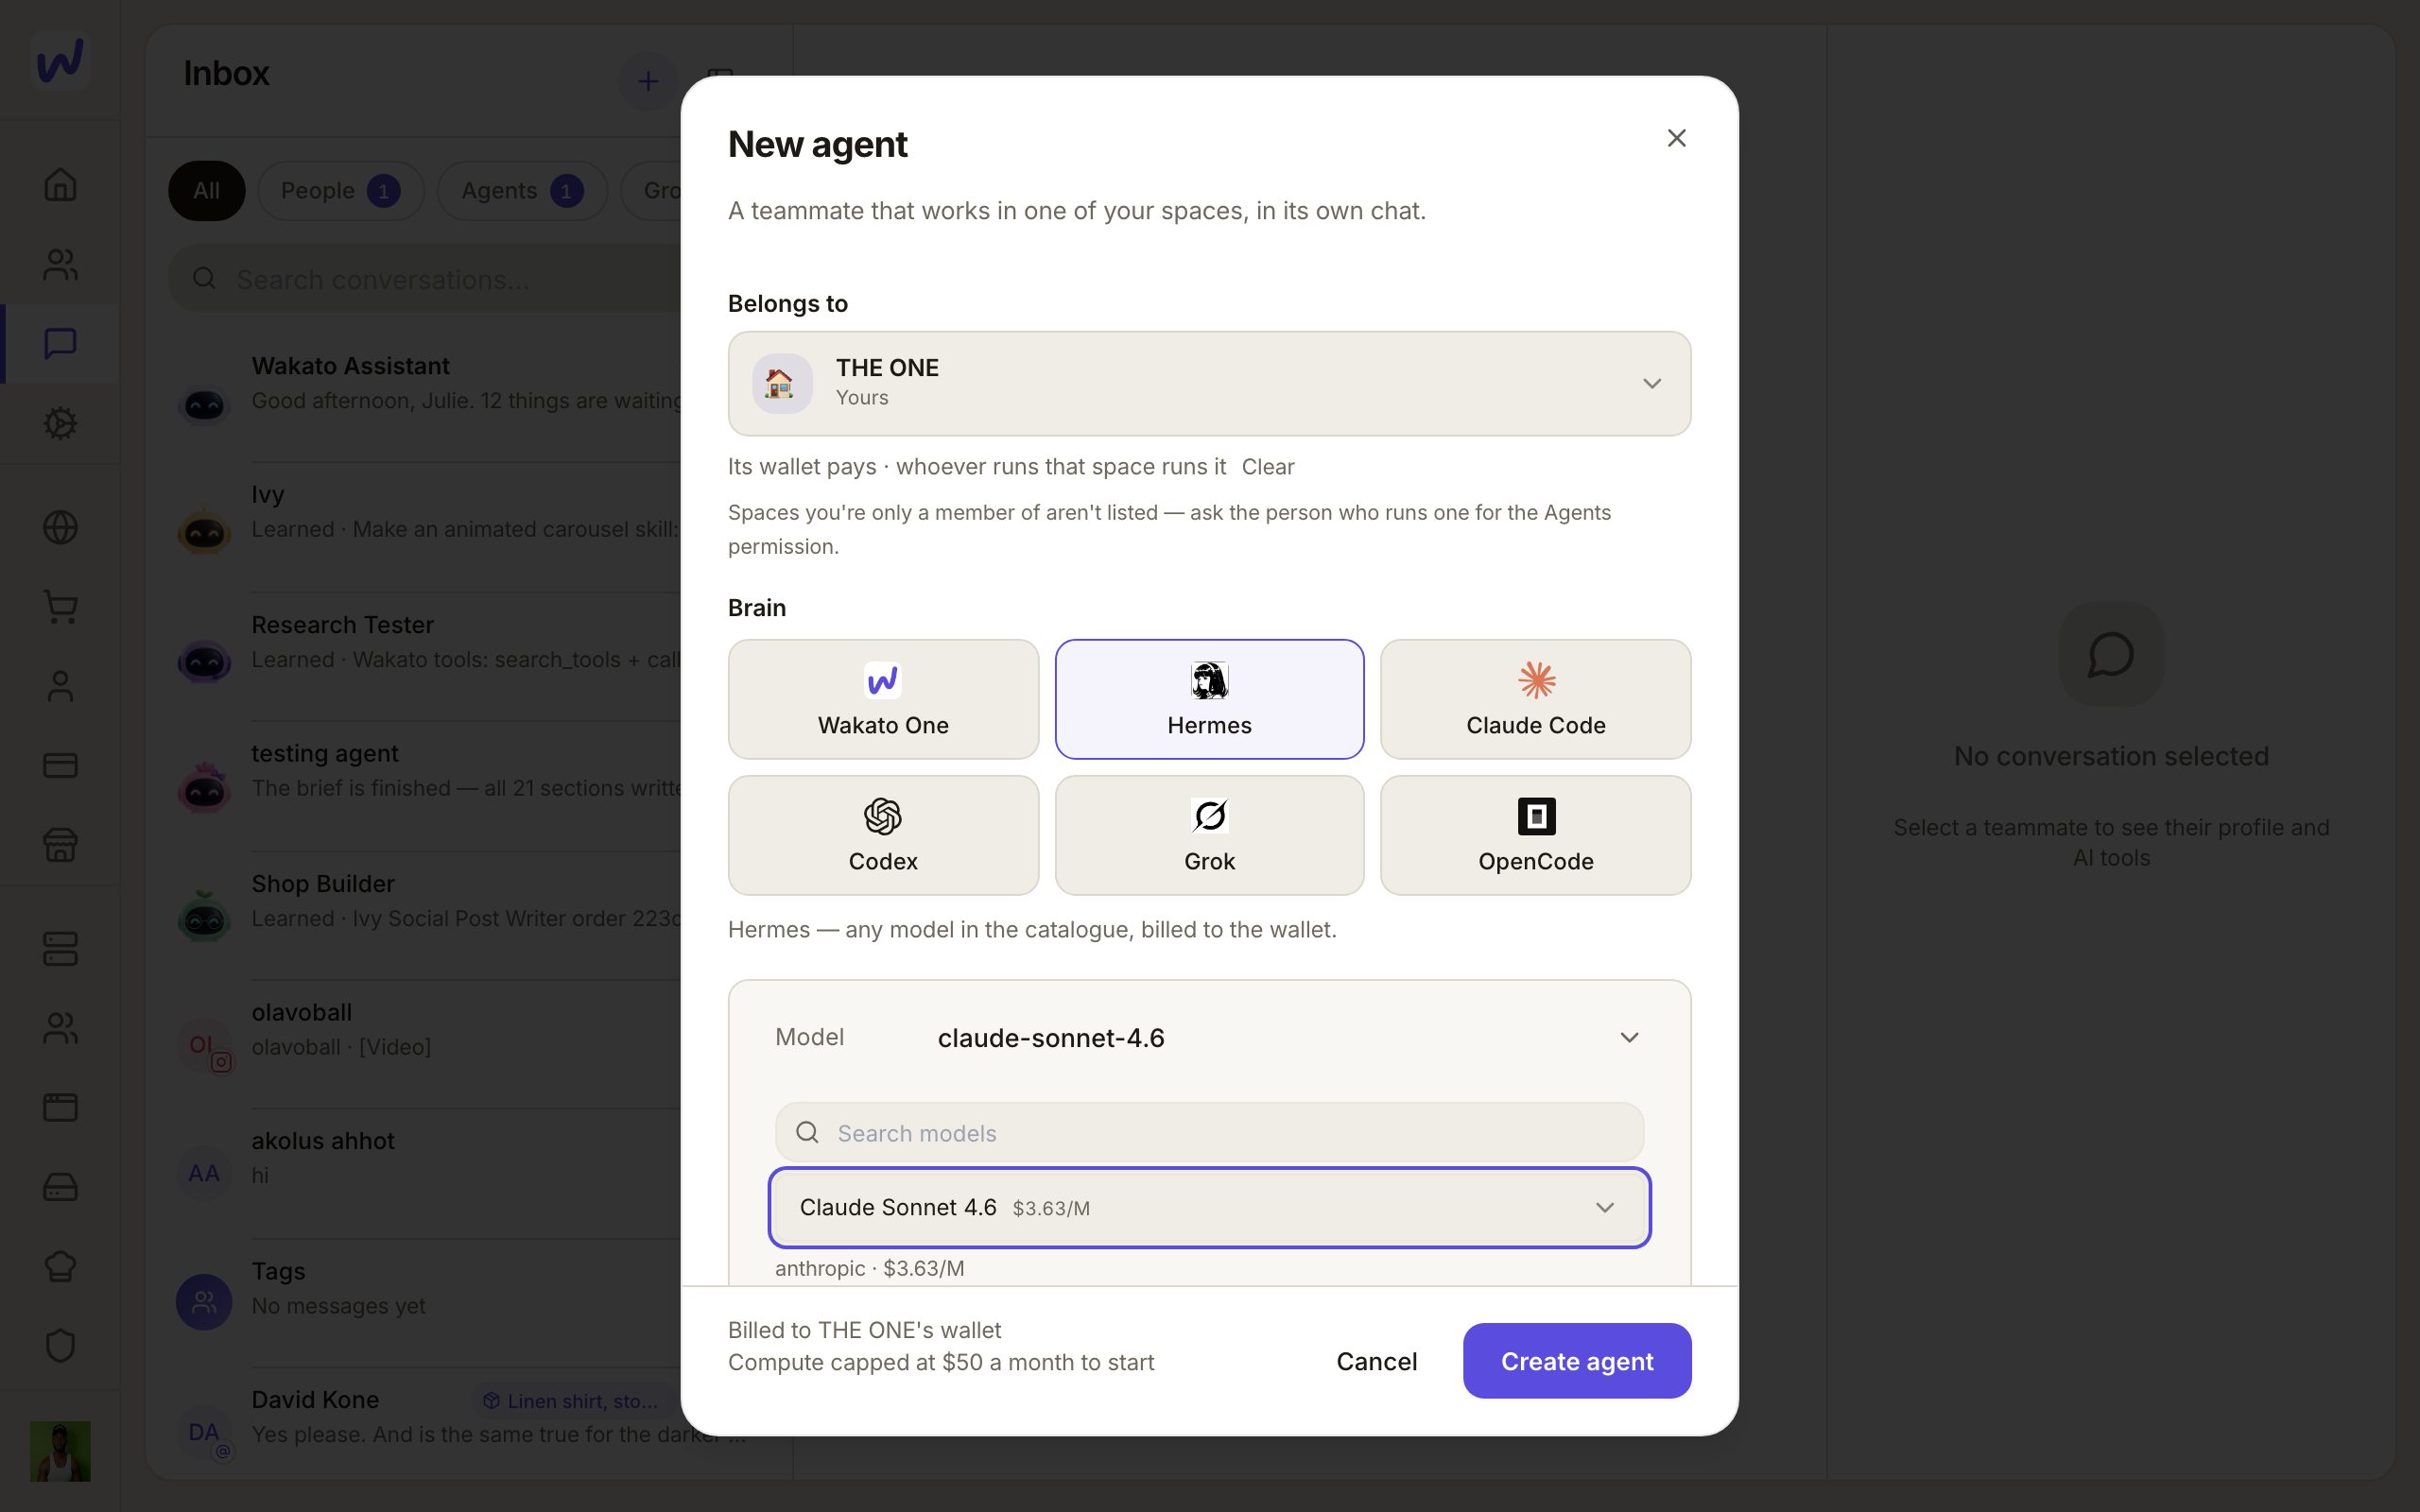This screenshot has height=1512, width=2420.
Task: Click the Create agent button
Action: click(x=1577, y=1361)
